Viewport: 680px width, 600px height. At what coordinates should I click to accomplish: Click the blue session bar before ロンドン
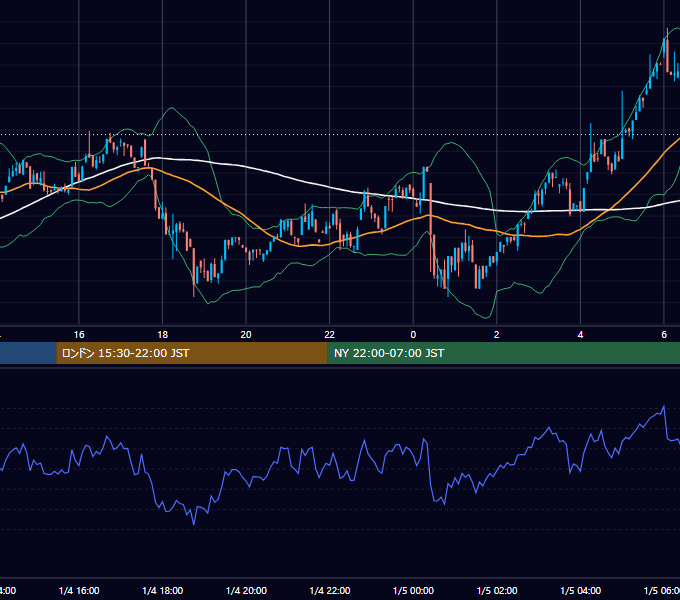click(x=28, y=353)
